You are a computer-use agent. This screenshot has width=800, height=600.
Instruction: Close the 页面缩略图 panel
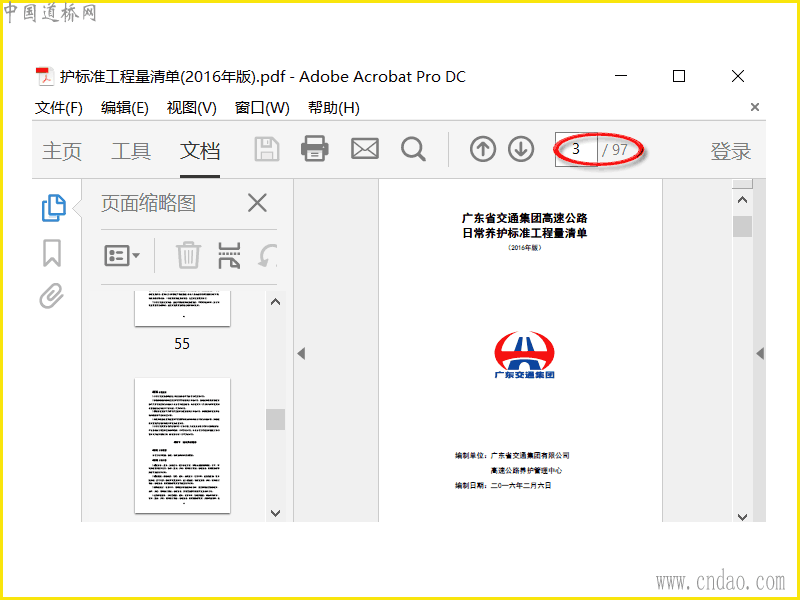257,203
